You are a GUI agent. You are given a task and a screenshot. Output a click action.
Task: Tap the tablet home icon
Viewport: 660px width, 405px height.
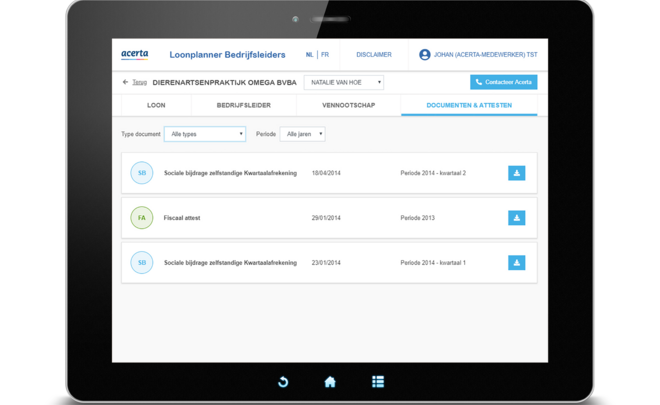tap(330, 382)
